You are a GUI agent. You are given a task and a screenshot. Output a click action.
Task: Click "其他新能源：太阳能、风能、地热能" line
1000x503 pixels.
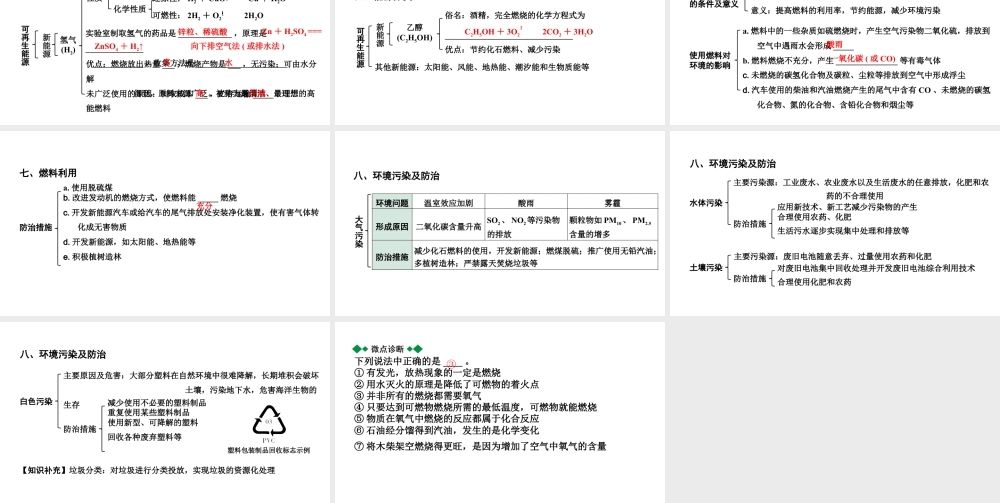pyautogui.click(x=482, y=66)
